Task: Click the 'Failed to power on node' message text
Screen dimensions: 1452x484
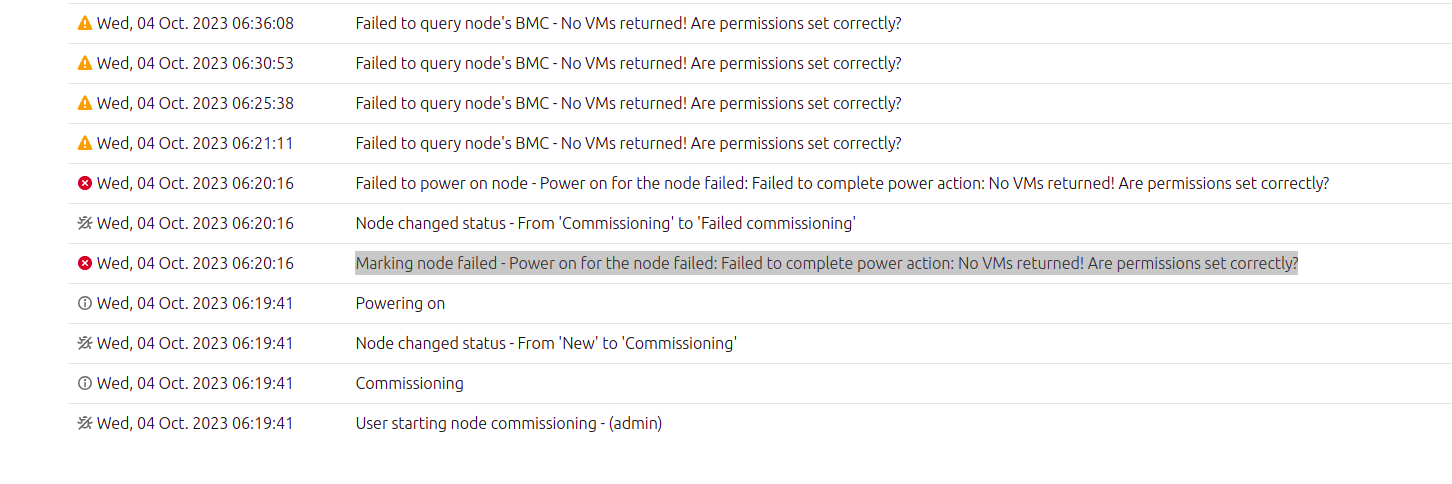Action: [x=842, y=183]
